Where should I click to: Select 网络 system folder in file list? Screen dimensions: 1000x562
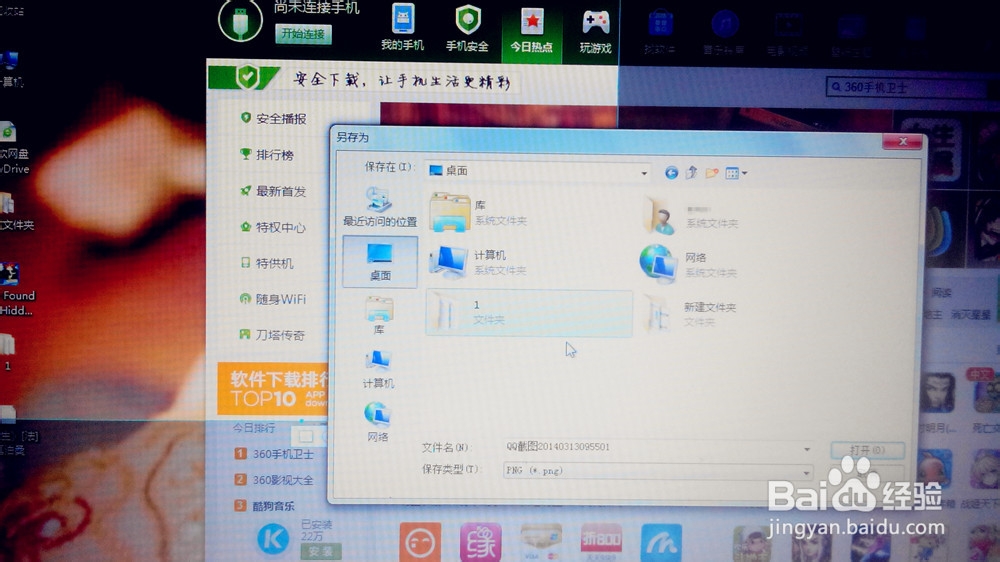pos(689,264)
